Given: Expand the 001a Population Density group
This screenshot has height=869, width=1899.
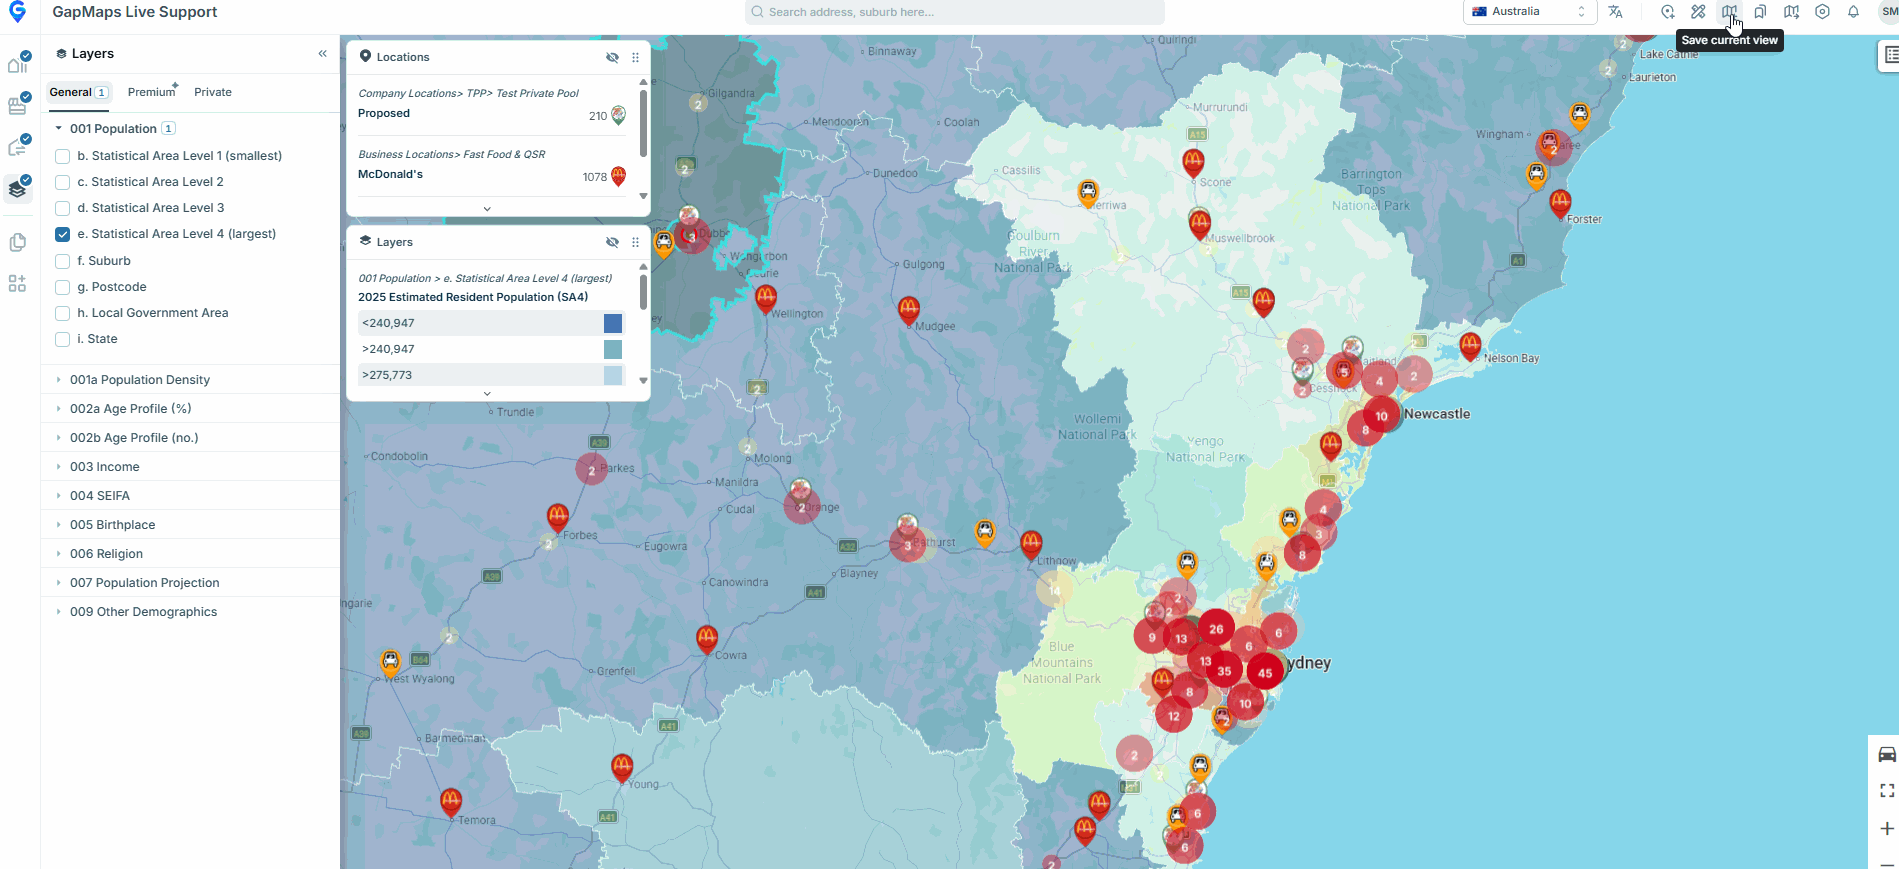Looking at the screenshot, I should (58, 380).
